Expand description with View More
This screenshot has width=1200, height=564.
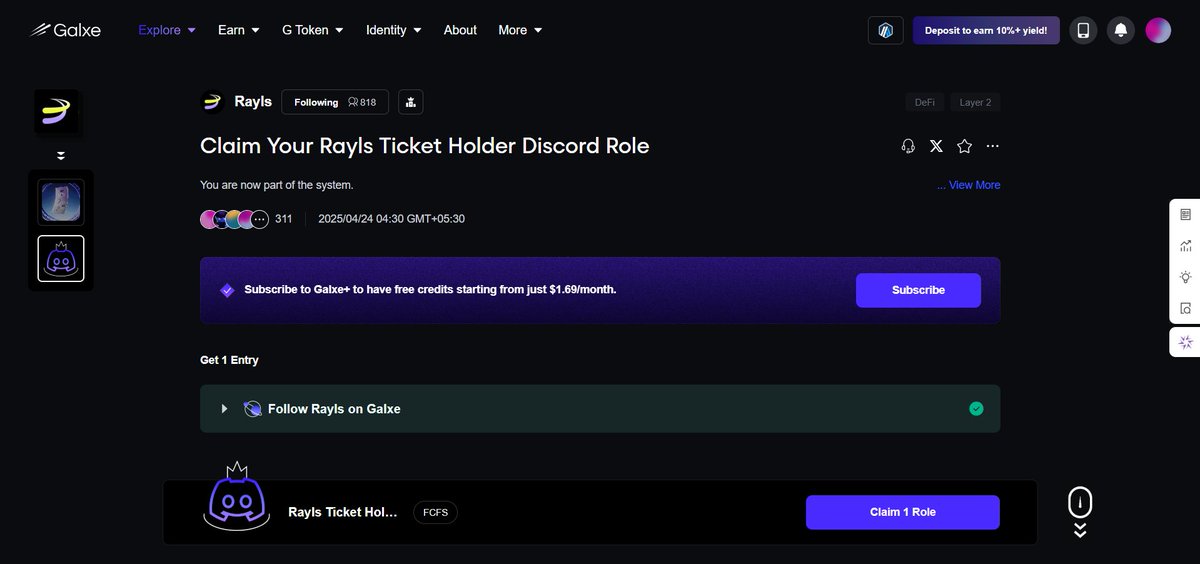(x=968, y=185)
